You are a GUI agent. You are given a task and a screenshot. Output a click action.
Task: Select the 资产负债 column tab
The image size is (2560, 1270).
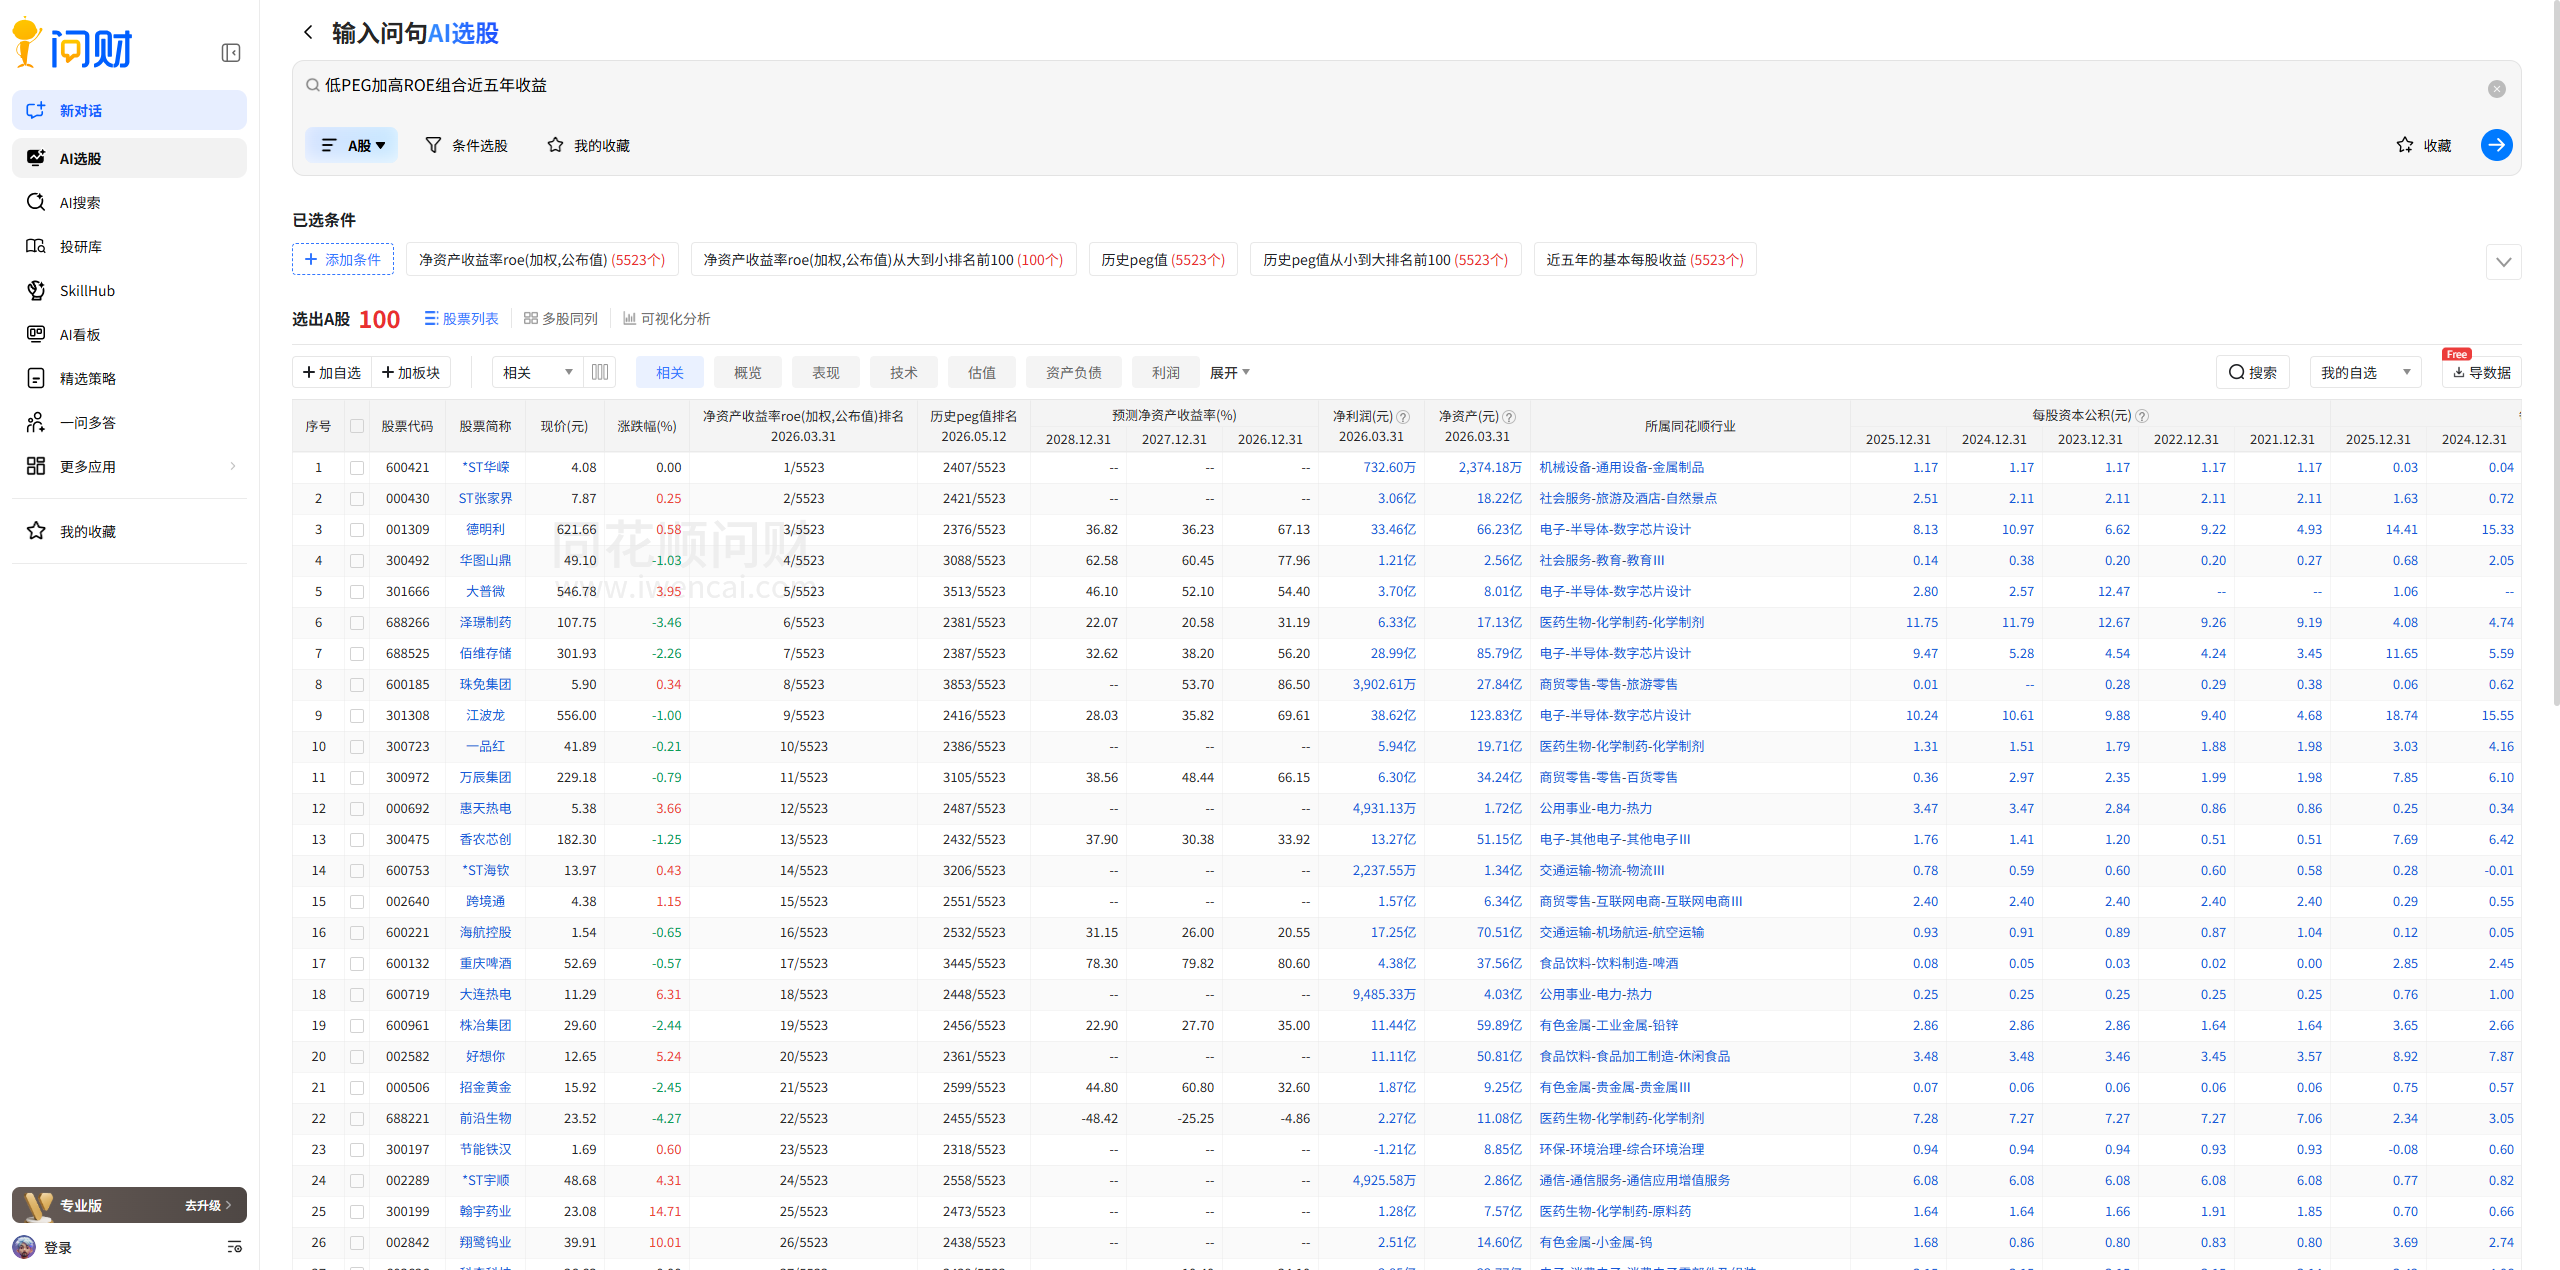(1074, 372)
